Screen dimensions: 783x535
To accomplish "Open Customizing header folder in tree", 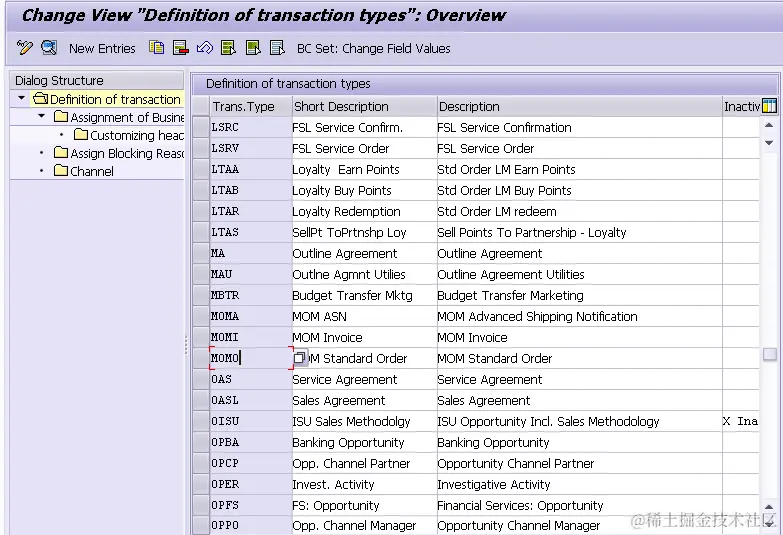I will pos(129,135).
